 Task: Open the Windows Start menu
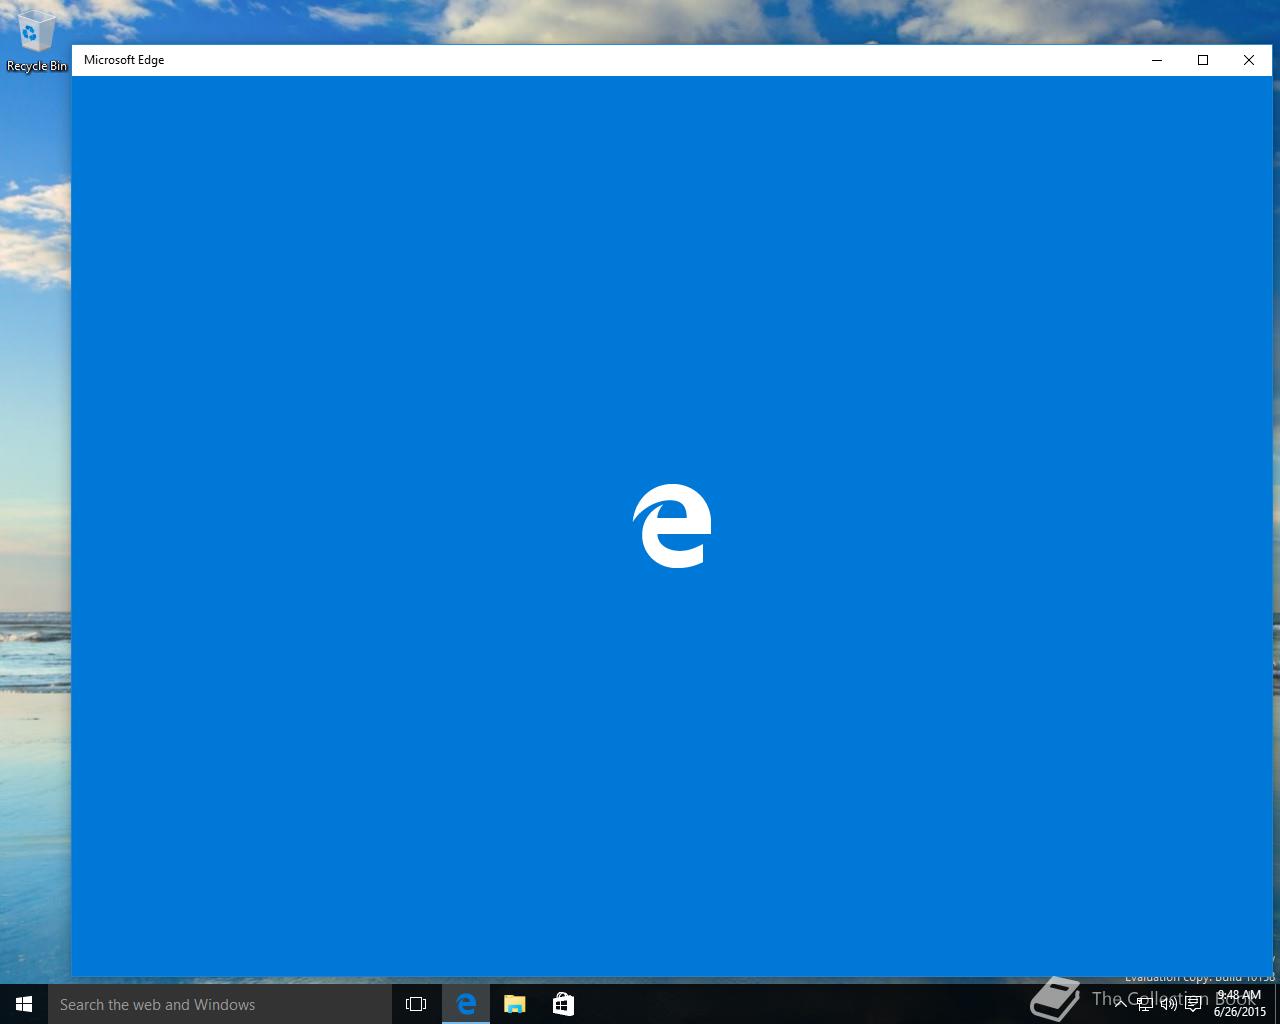24,1004
